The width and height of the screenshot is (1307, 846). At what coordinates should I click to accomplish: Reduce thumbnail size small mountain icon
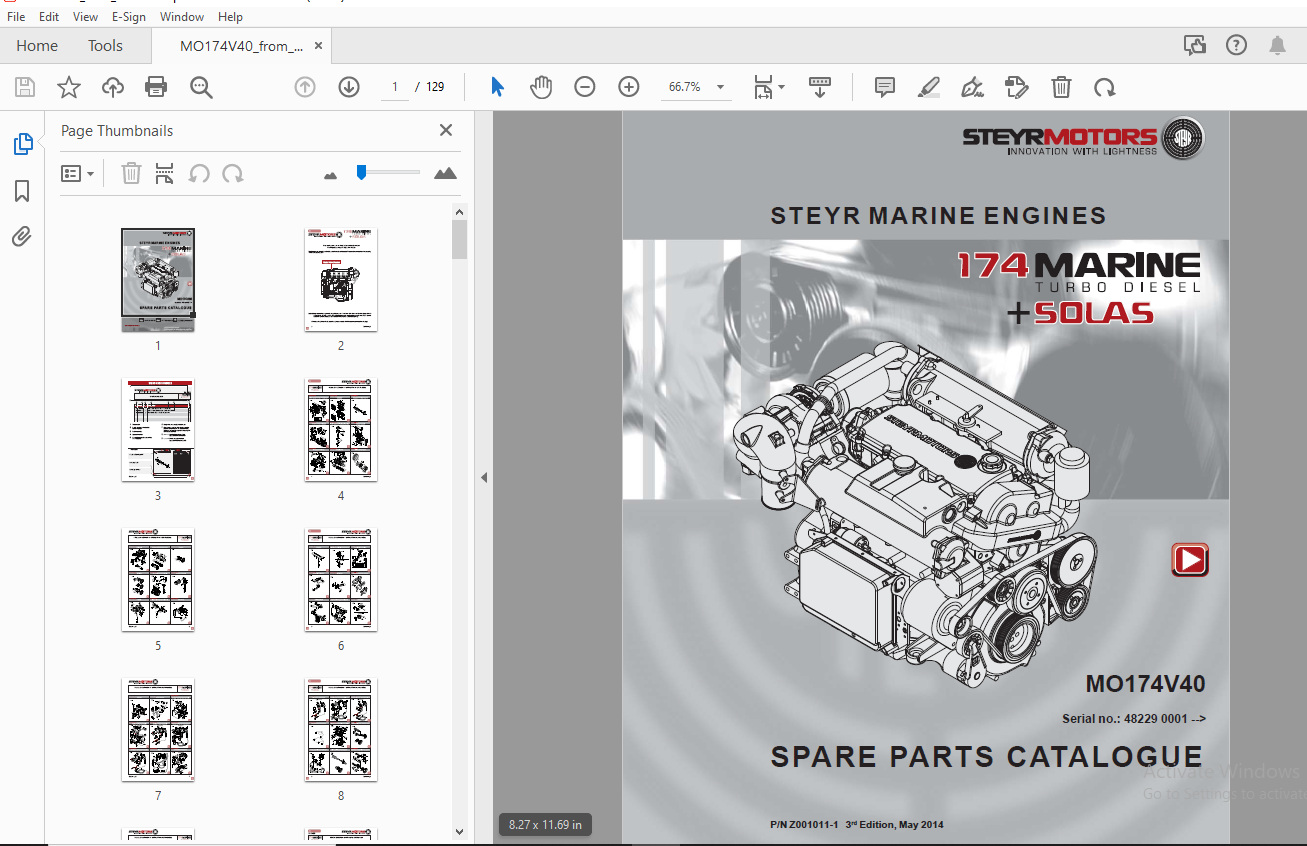(x=331, y=175)
